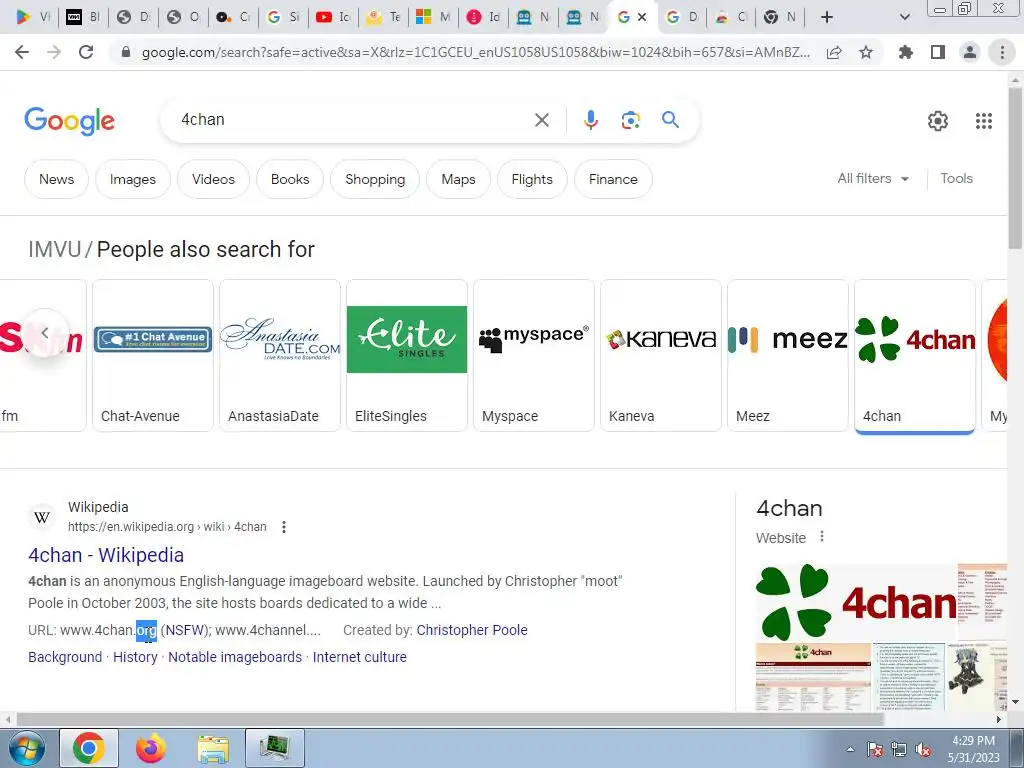Filter results by Finance
This screenshot has height=768, width=1024.
click(x=613, y=179)
